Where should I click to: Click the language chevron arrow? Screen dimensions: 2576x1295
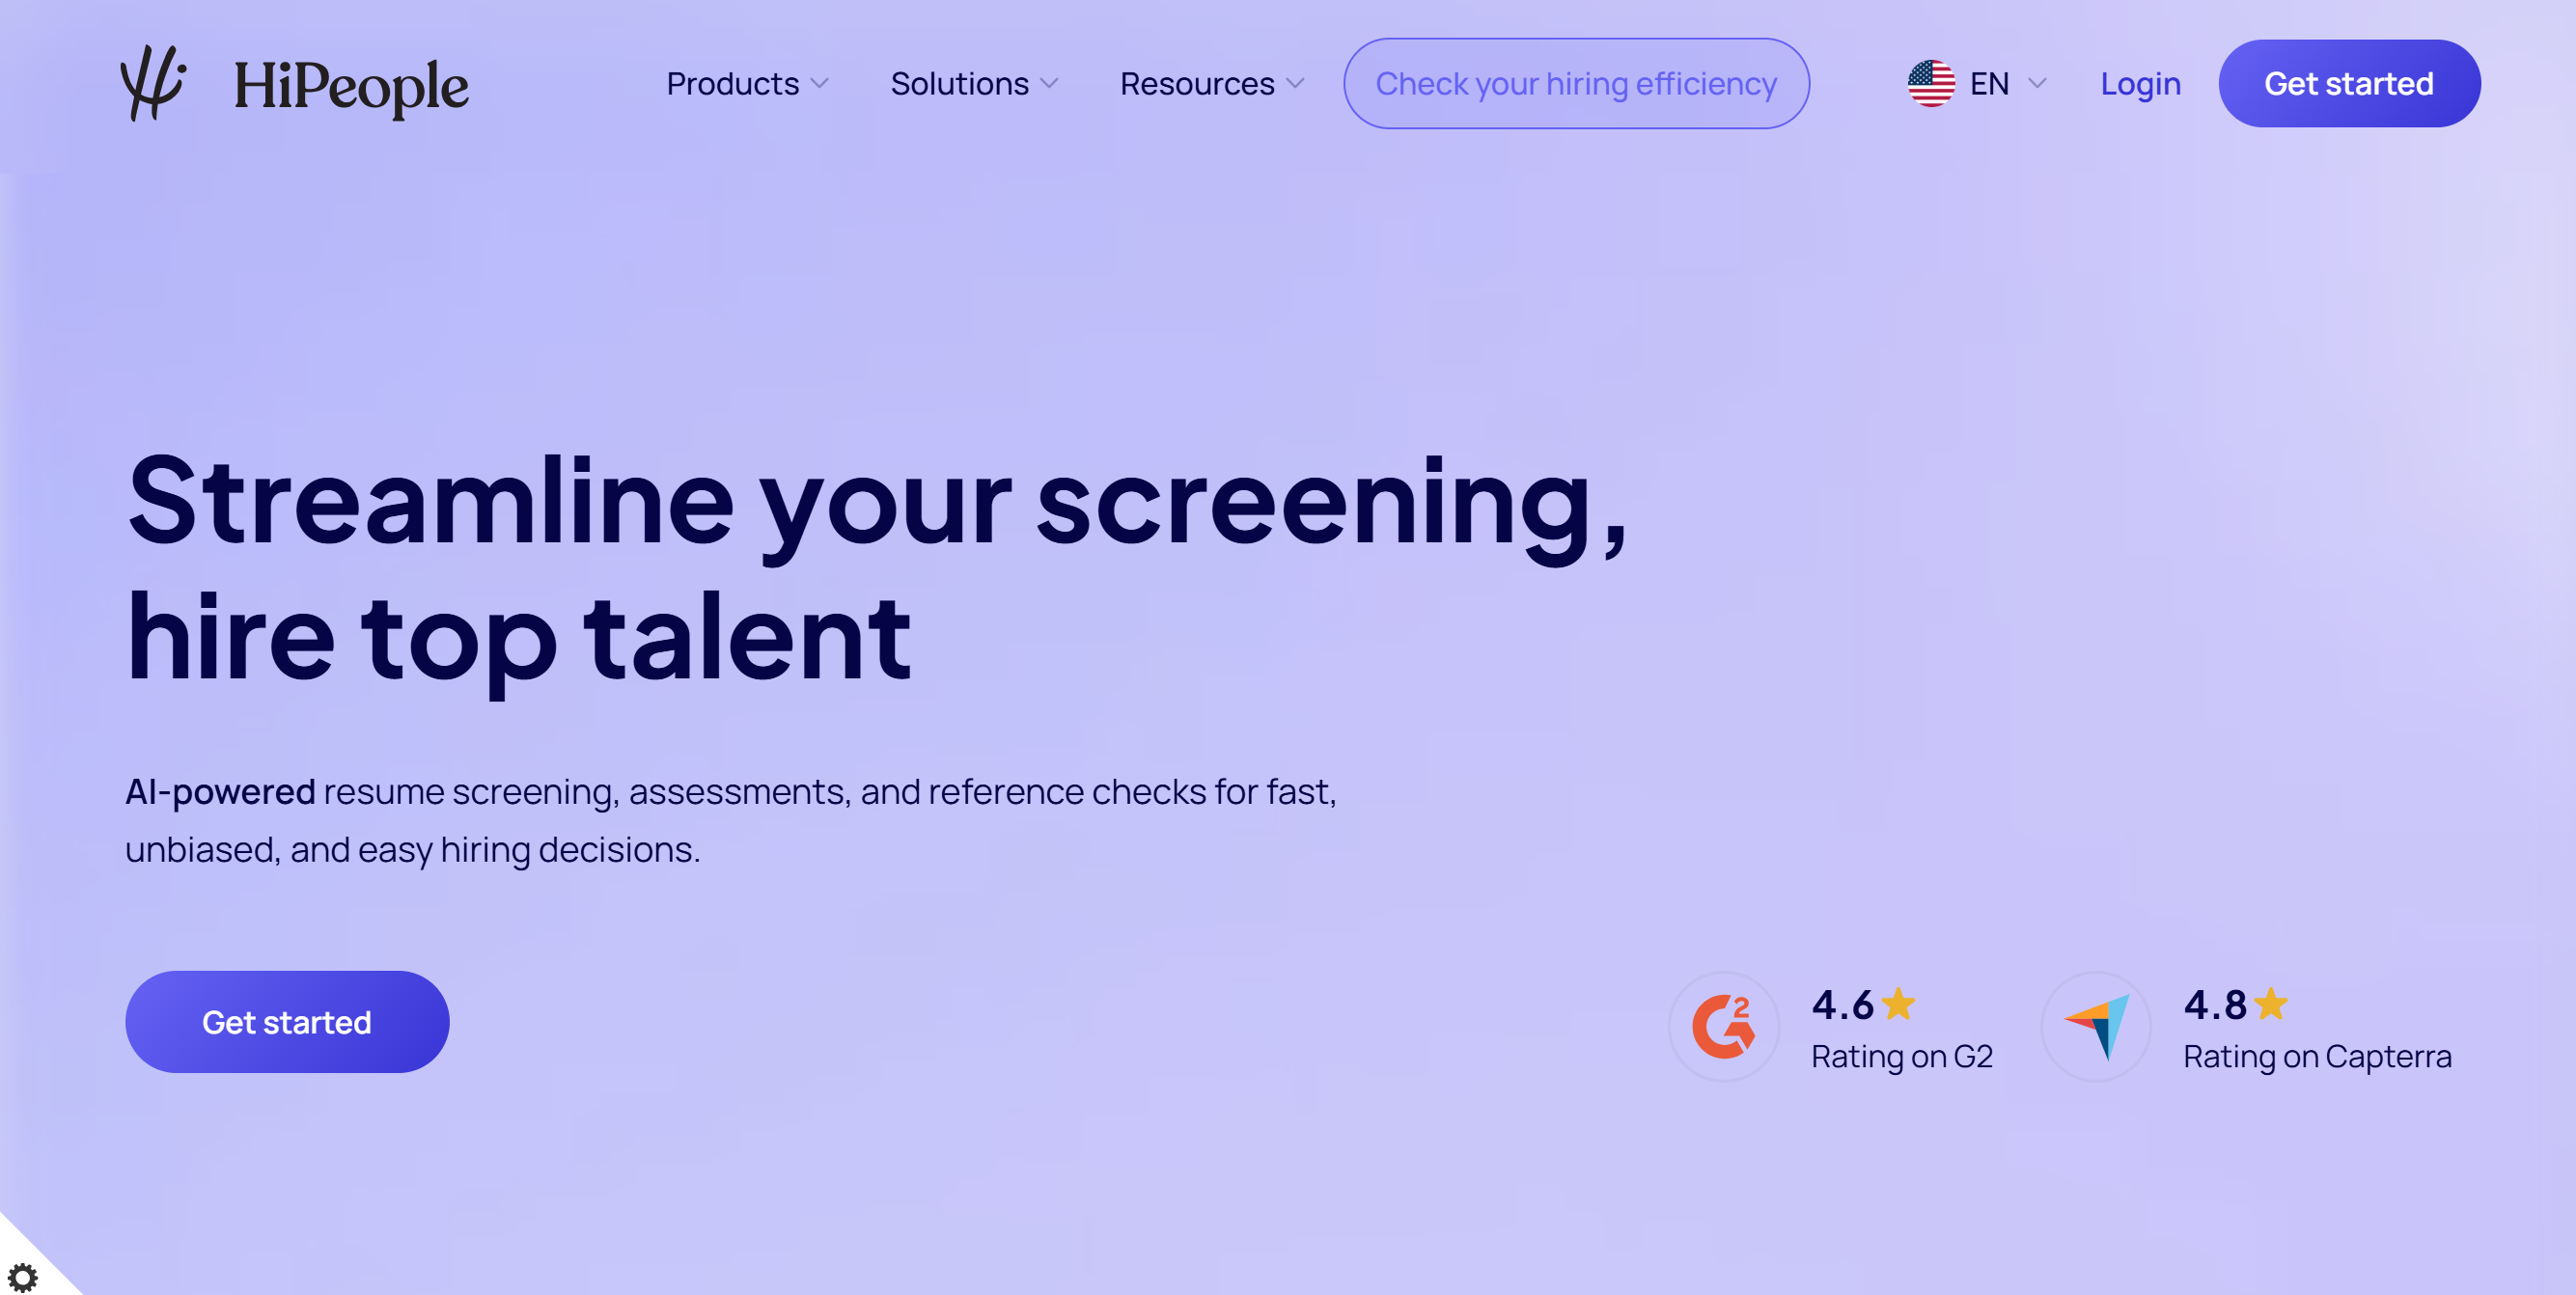2037,84
